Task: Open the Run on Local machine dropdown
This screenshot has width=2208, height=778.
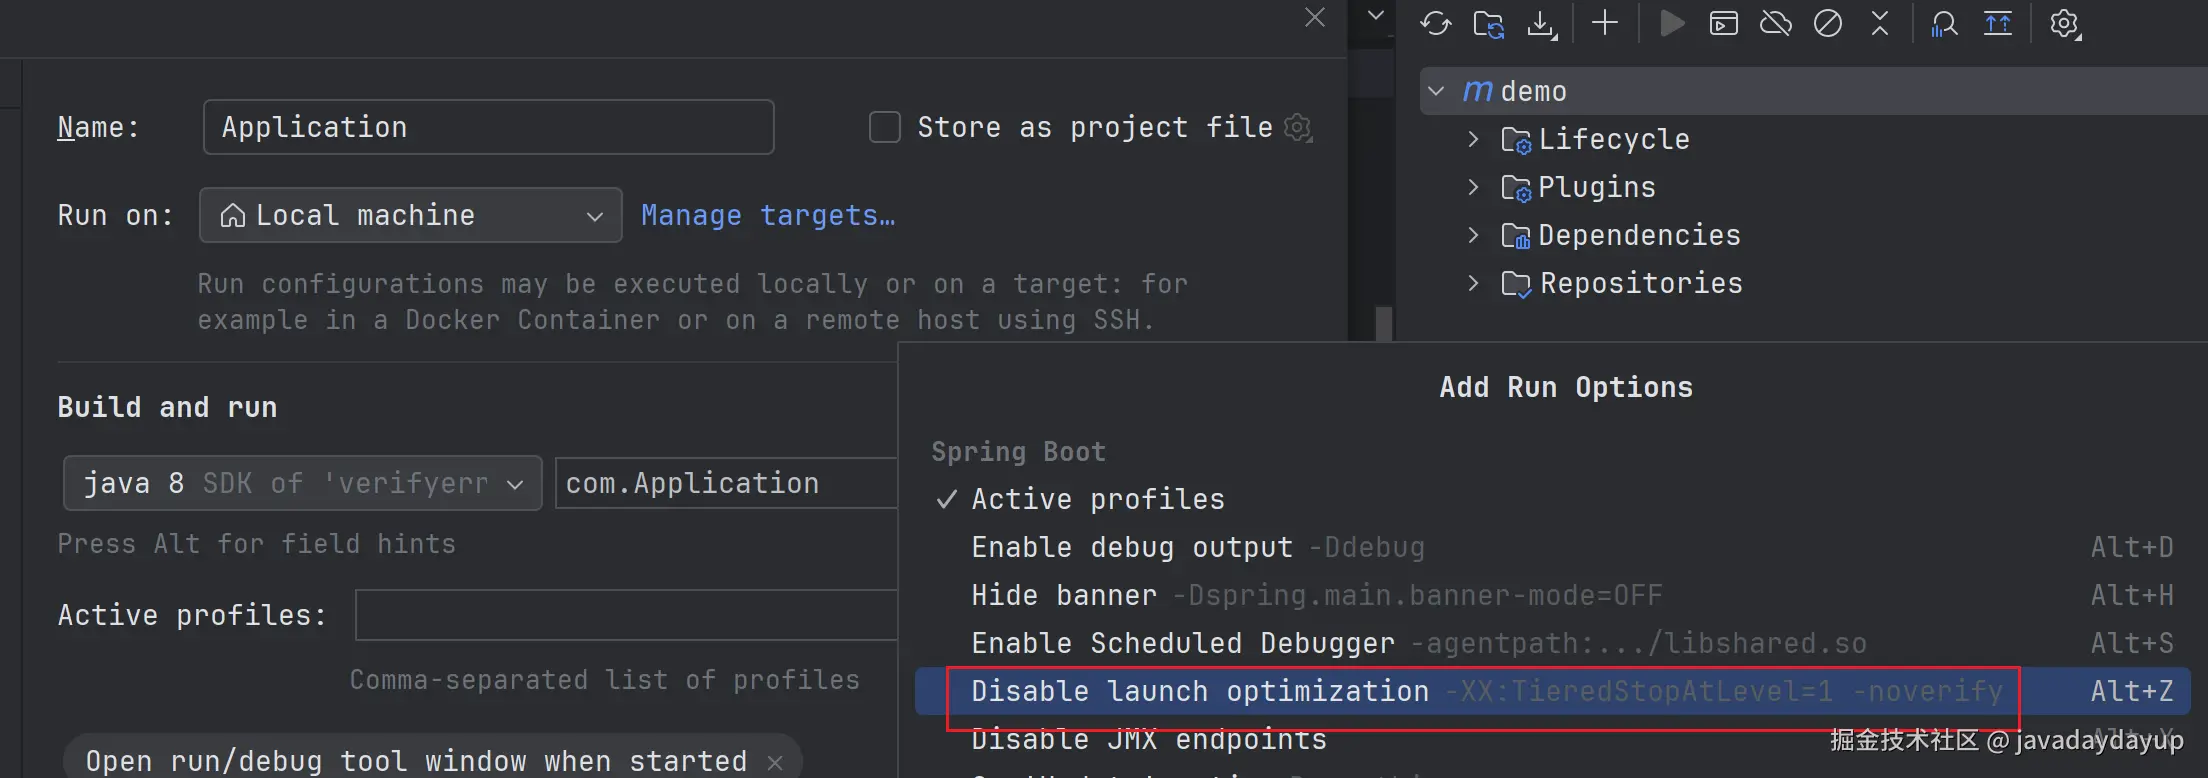Action: pyautogui.click(x=410, y=215)
